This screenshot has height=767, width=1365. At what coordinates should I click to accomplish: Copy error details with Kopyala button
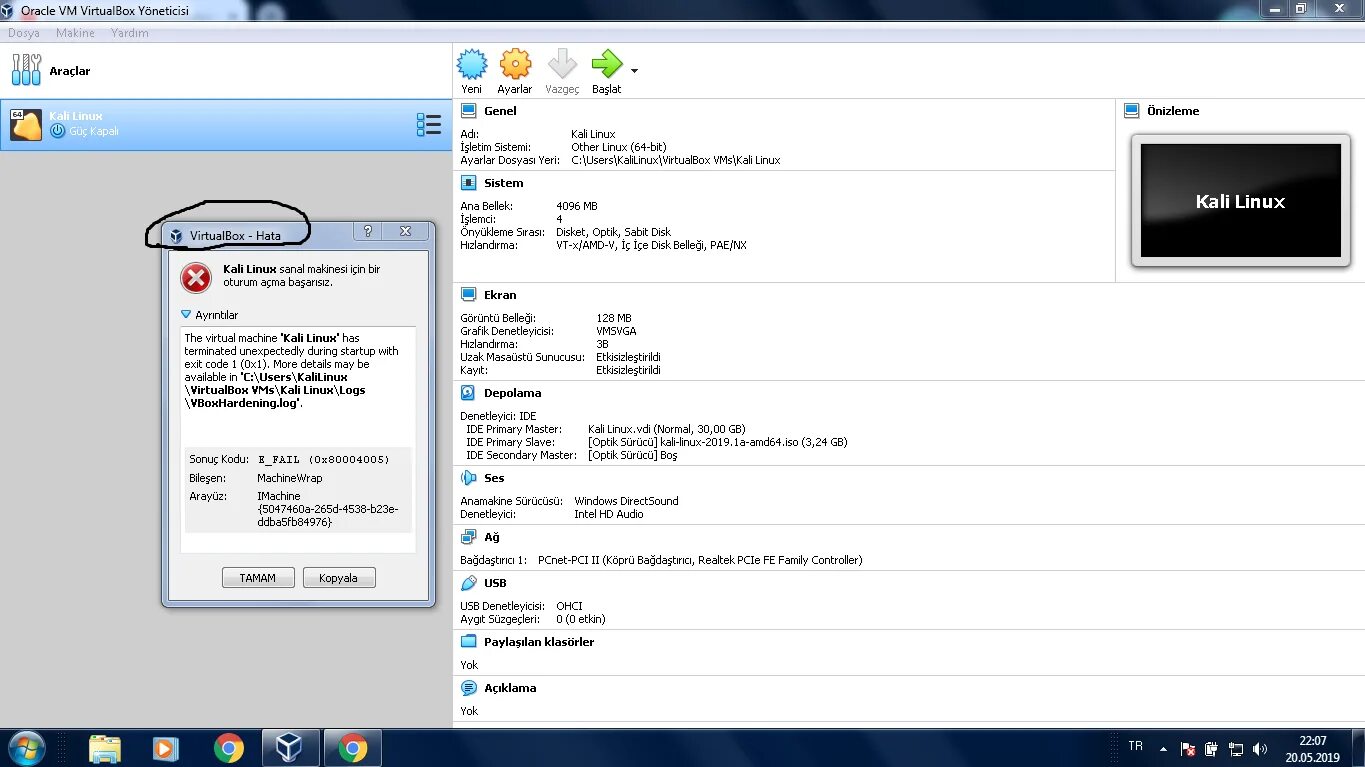[339, 578]
